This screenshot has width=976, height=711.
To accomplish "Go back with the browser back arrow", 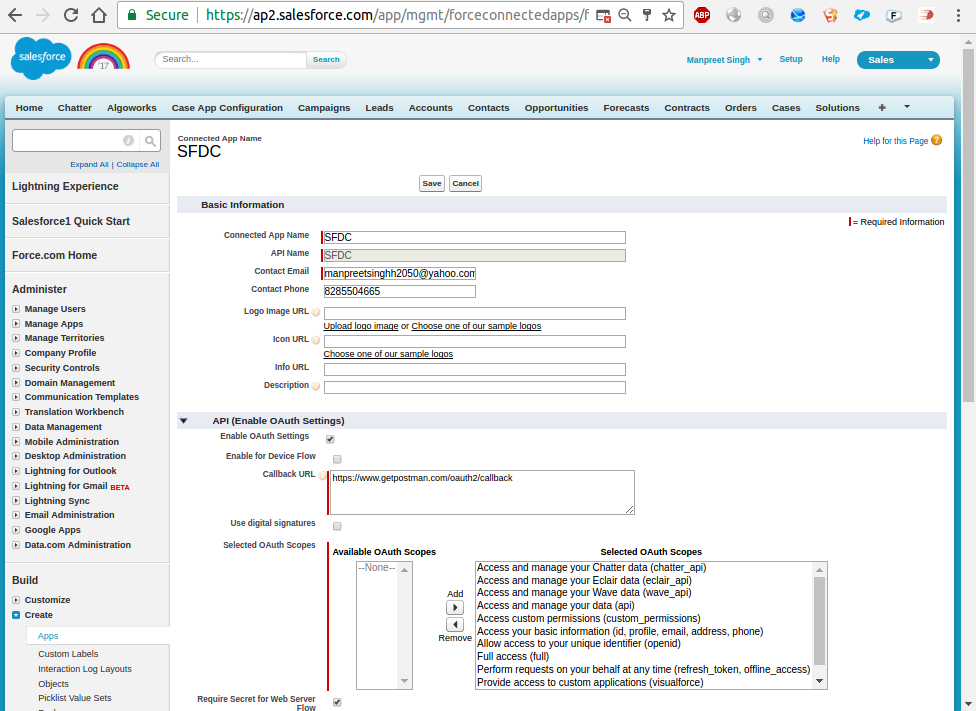I will tap(15, 15).
